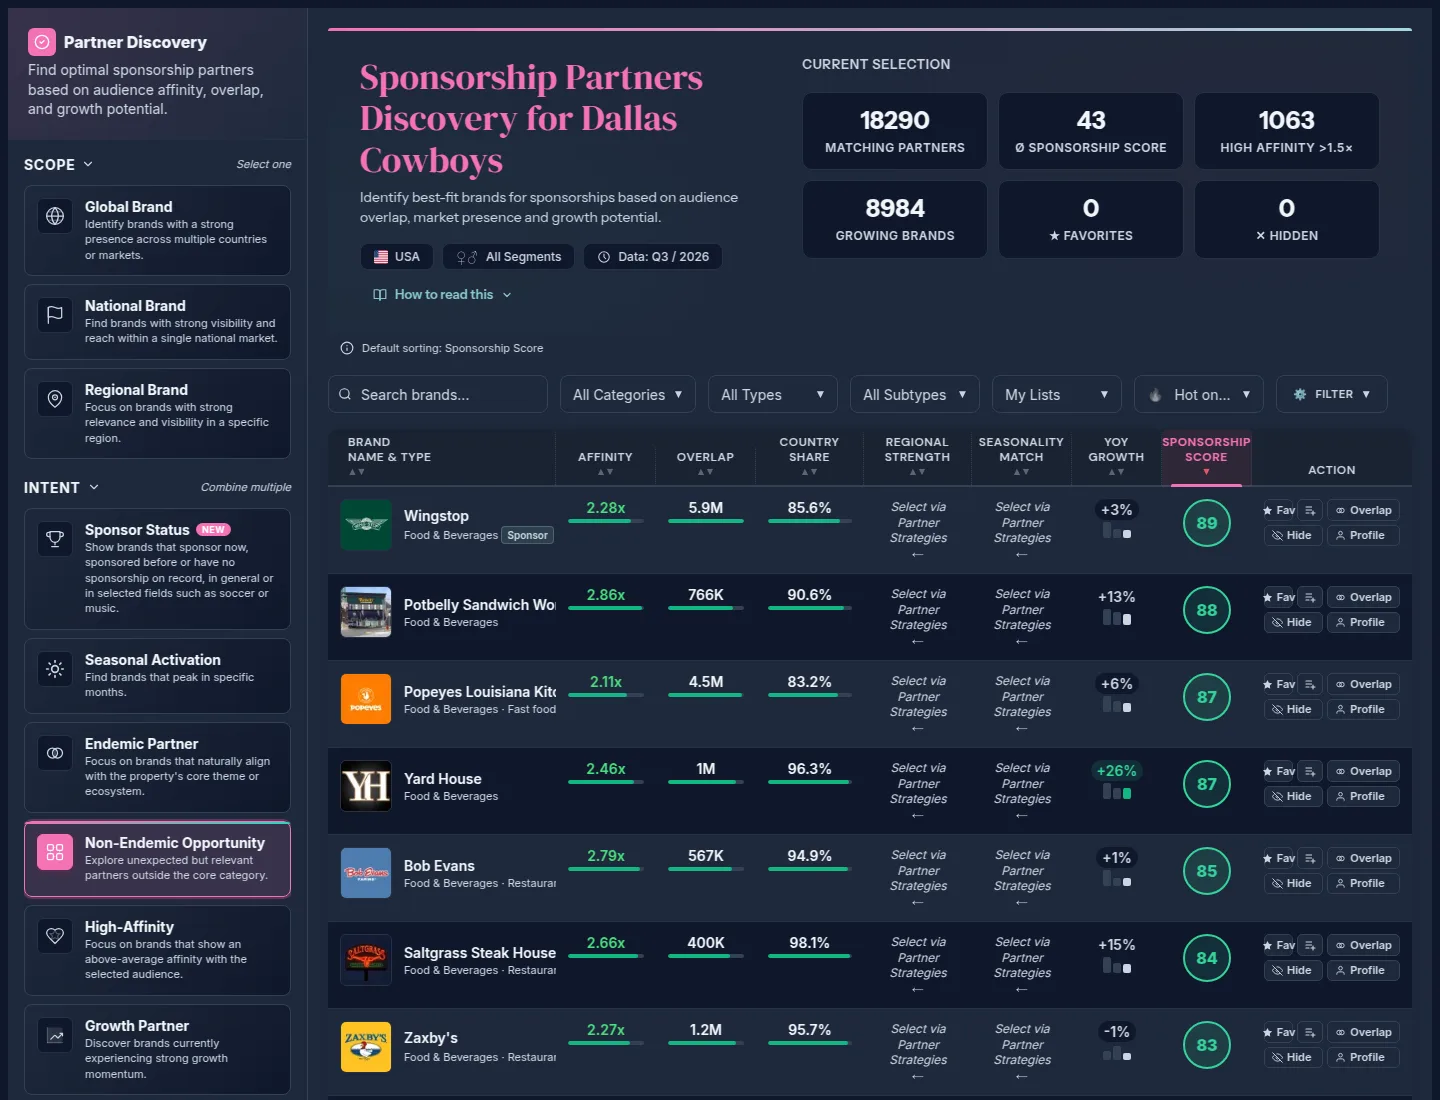
Task: Click the add-to-list icon for Wingstop
Action: click(x=1310, y=510)
